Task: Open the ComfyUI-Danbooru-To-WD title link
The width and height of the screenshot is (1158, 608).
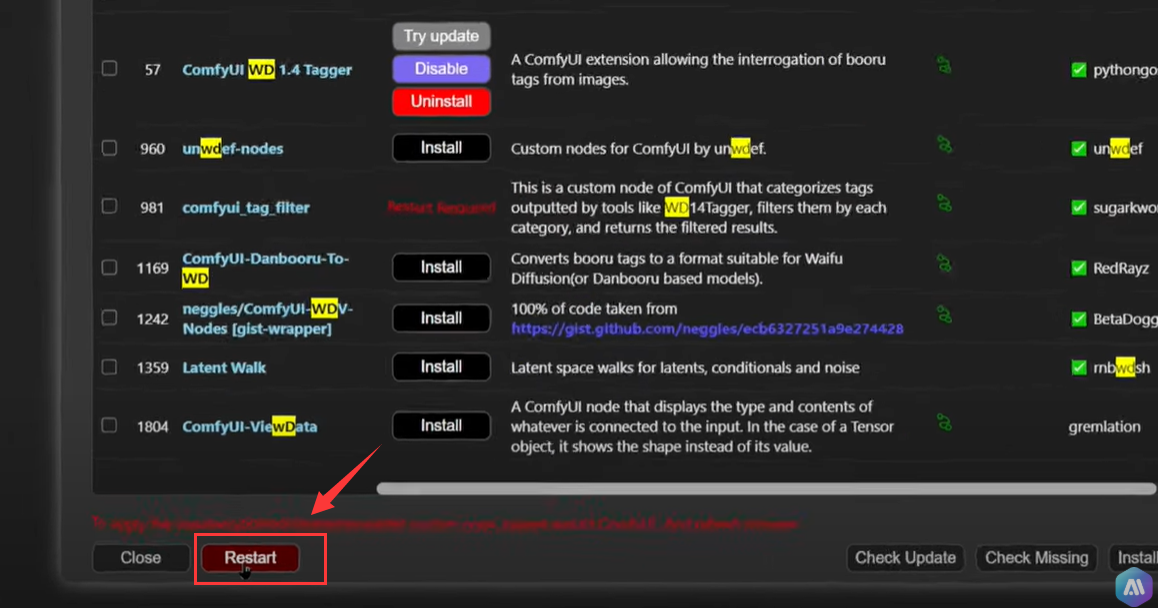Action: [x=266, y=268]
